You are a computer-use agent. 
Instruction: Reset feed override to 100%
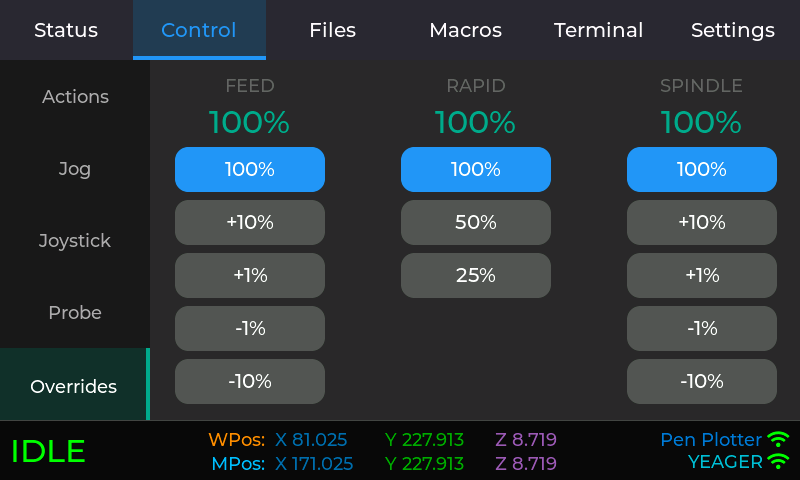(x=250, y=169)
